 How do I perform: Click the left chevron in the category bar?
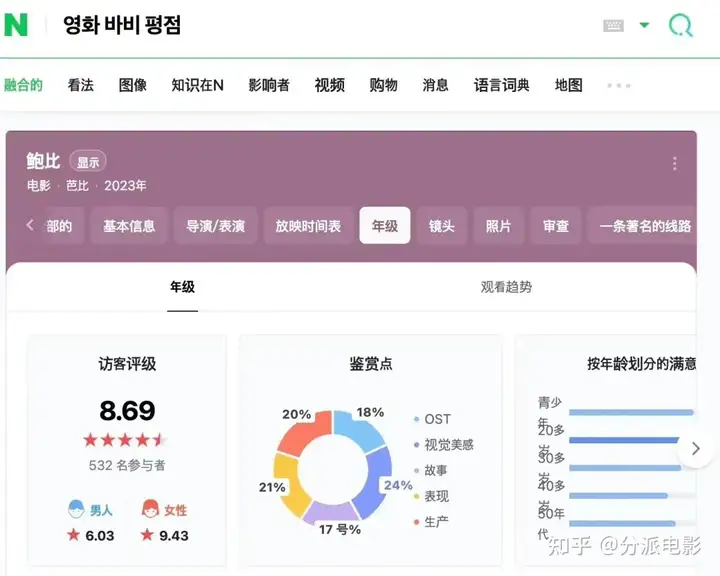point(30,225)
